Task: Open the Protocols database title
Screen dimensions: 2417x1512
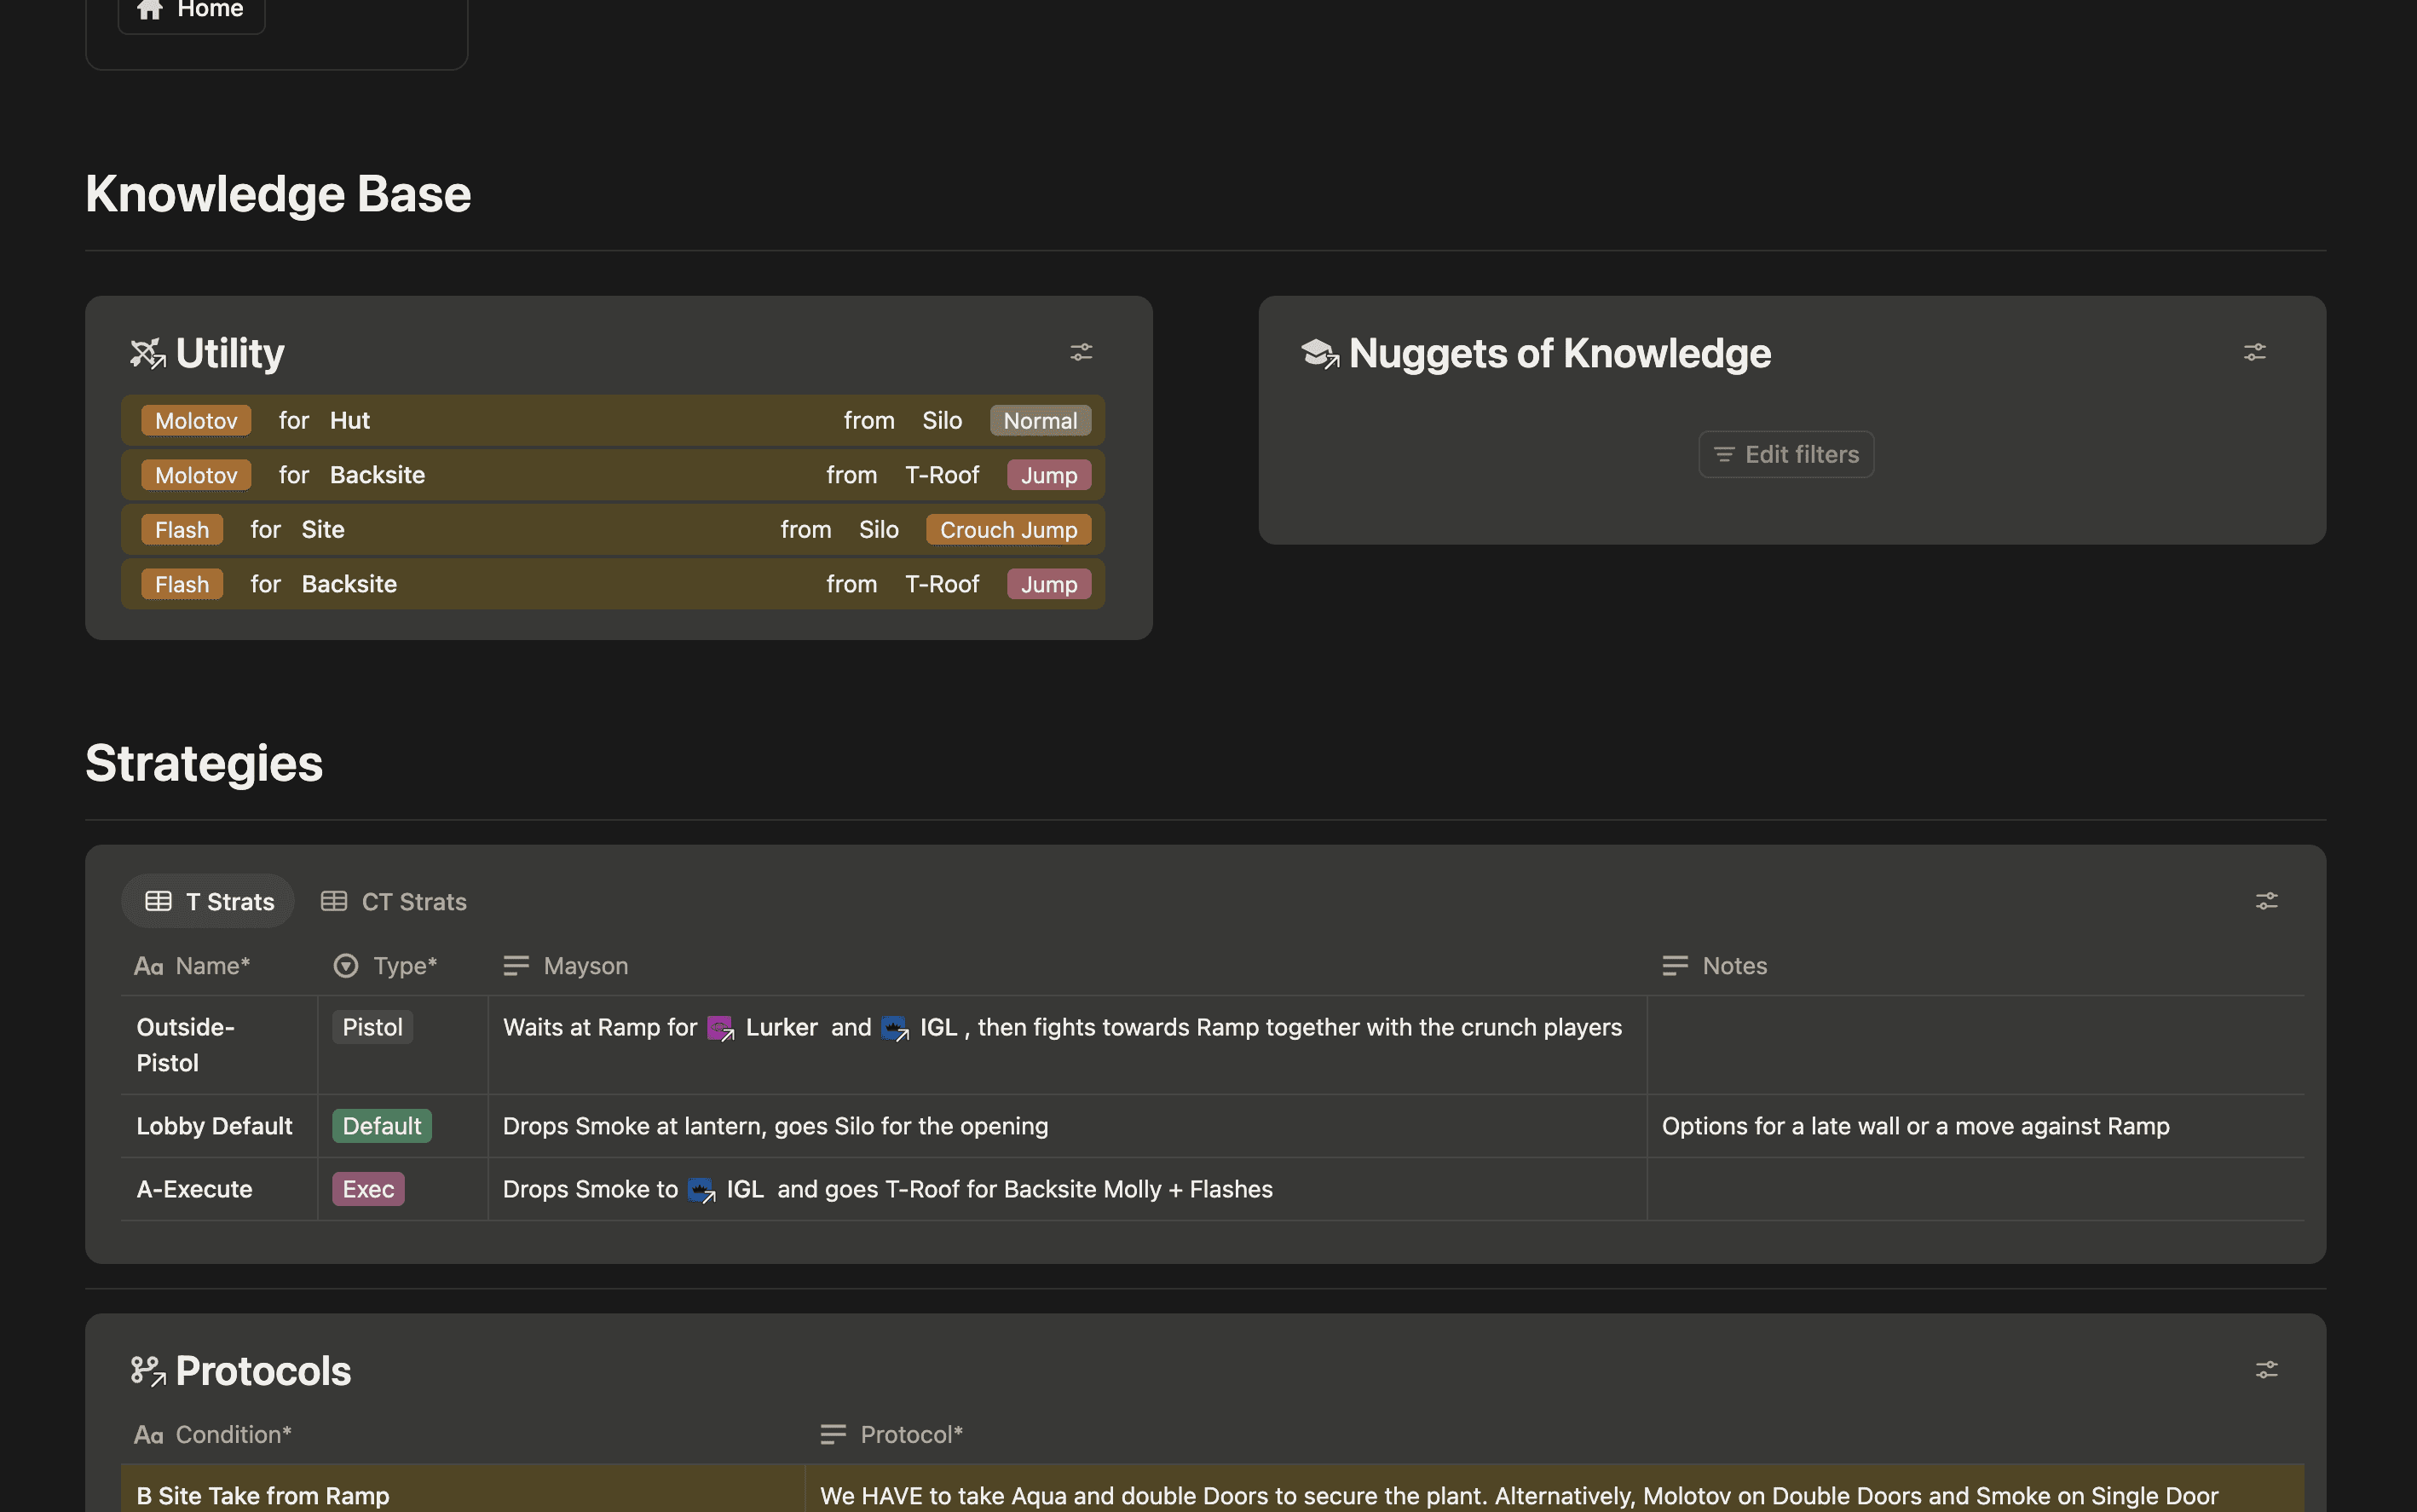Action: pyautogui.click(x=263, y=1370)
